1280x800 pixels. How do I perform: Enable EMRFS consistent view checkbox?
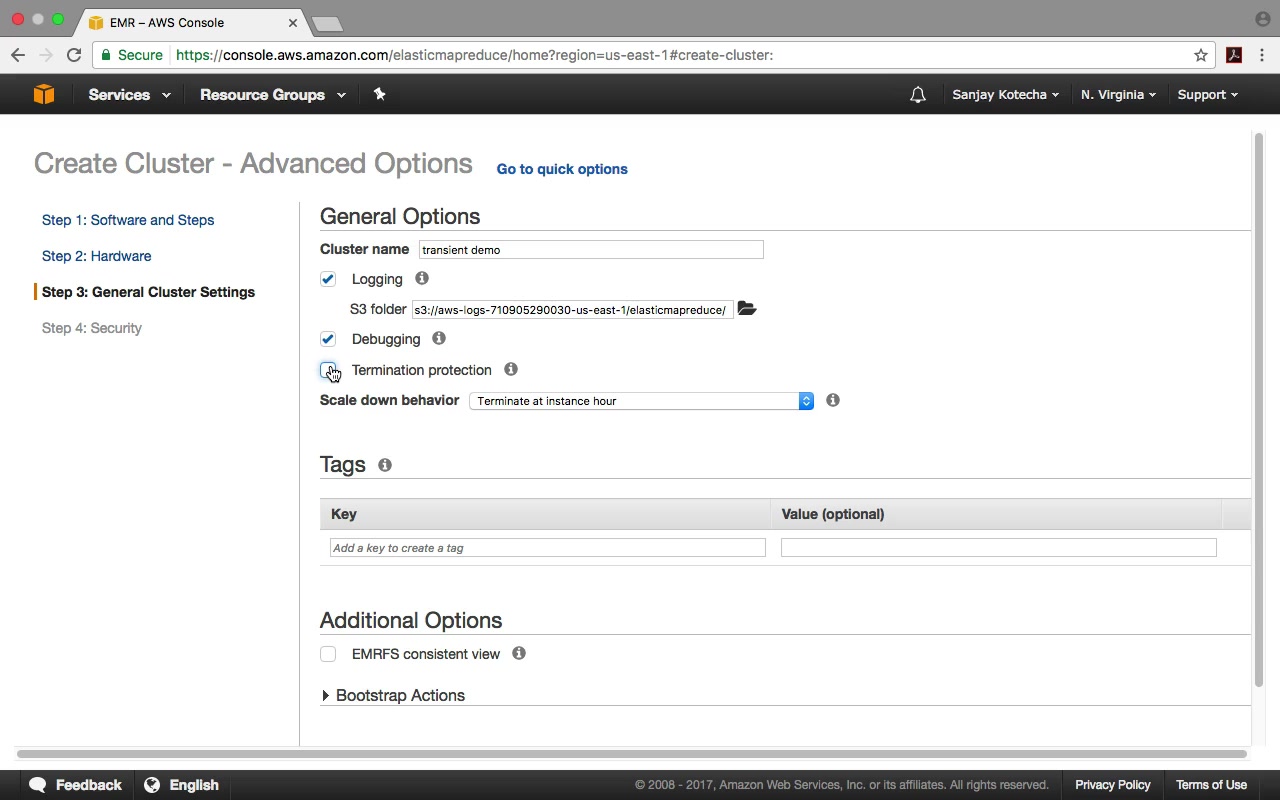click(328, 654)
